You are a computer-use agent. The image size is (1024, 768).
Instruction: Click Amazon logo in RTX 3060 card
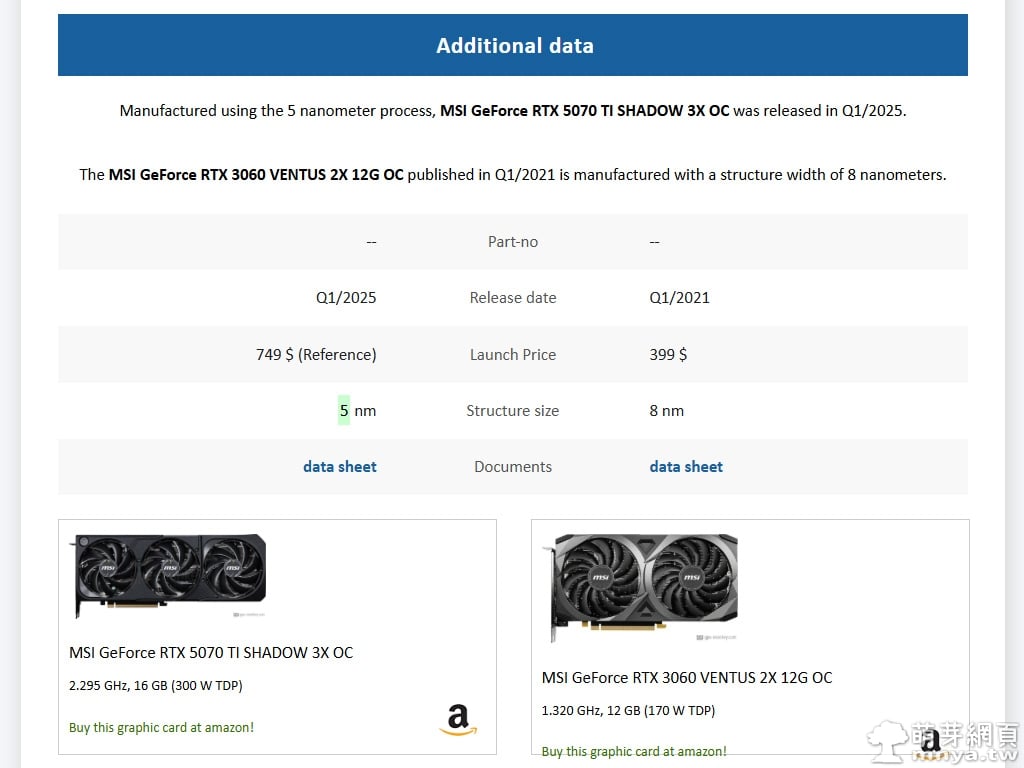click(x=931, y=741)
